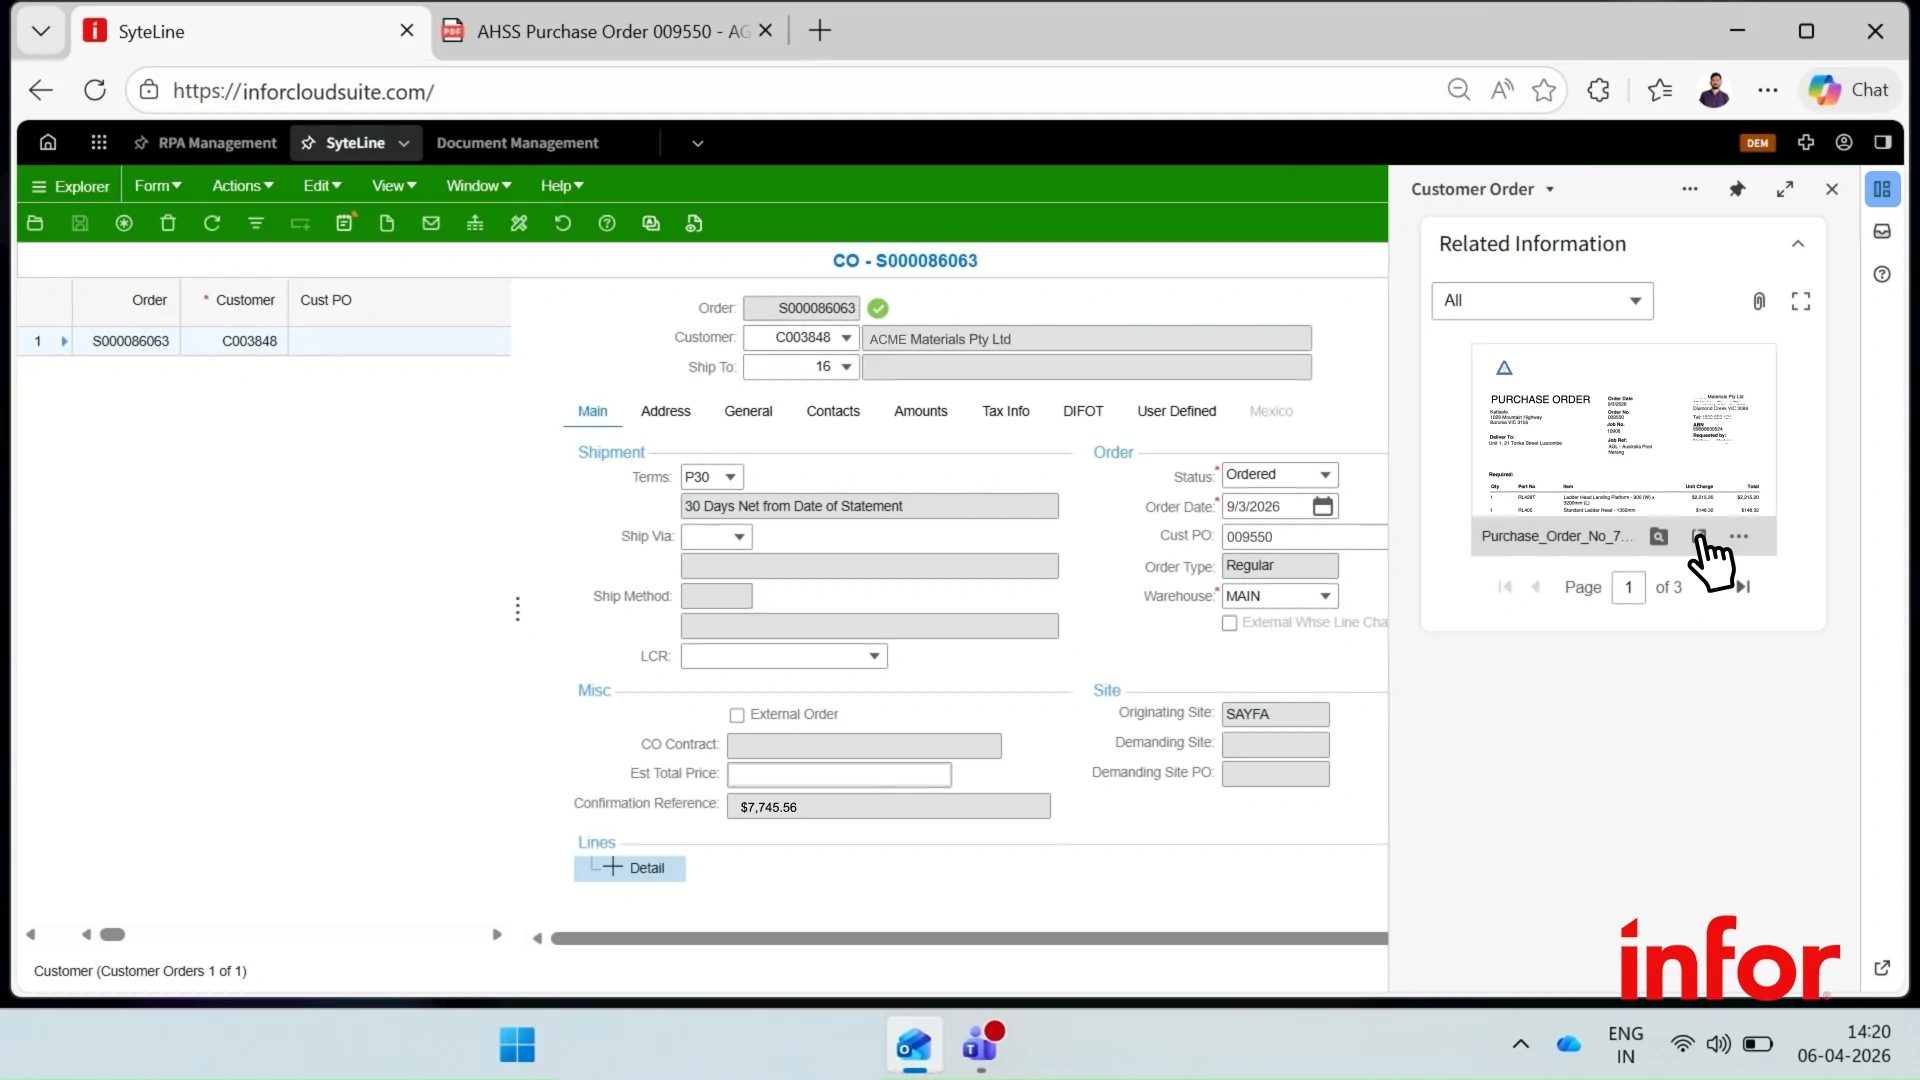Open the Form menu
This screenshot has width=1920, height=1080.
point(158,186)
